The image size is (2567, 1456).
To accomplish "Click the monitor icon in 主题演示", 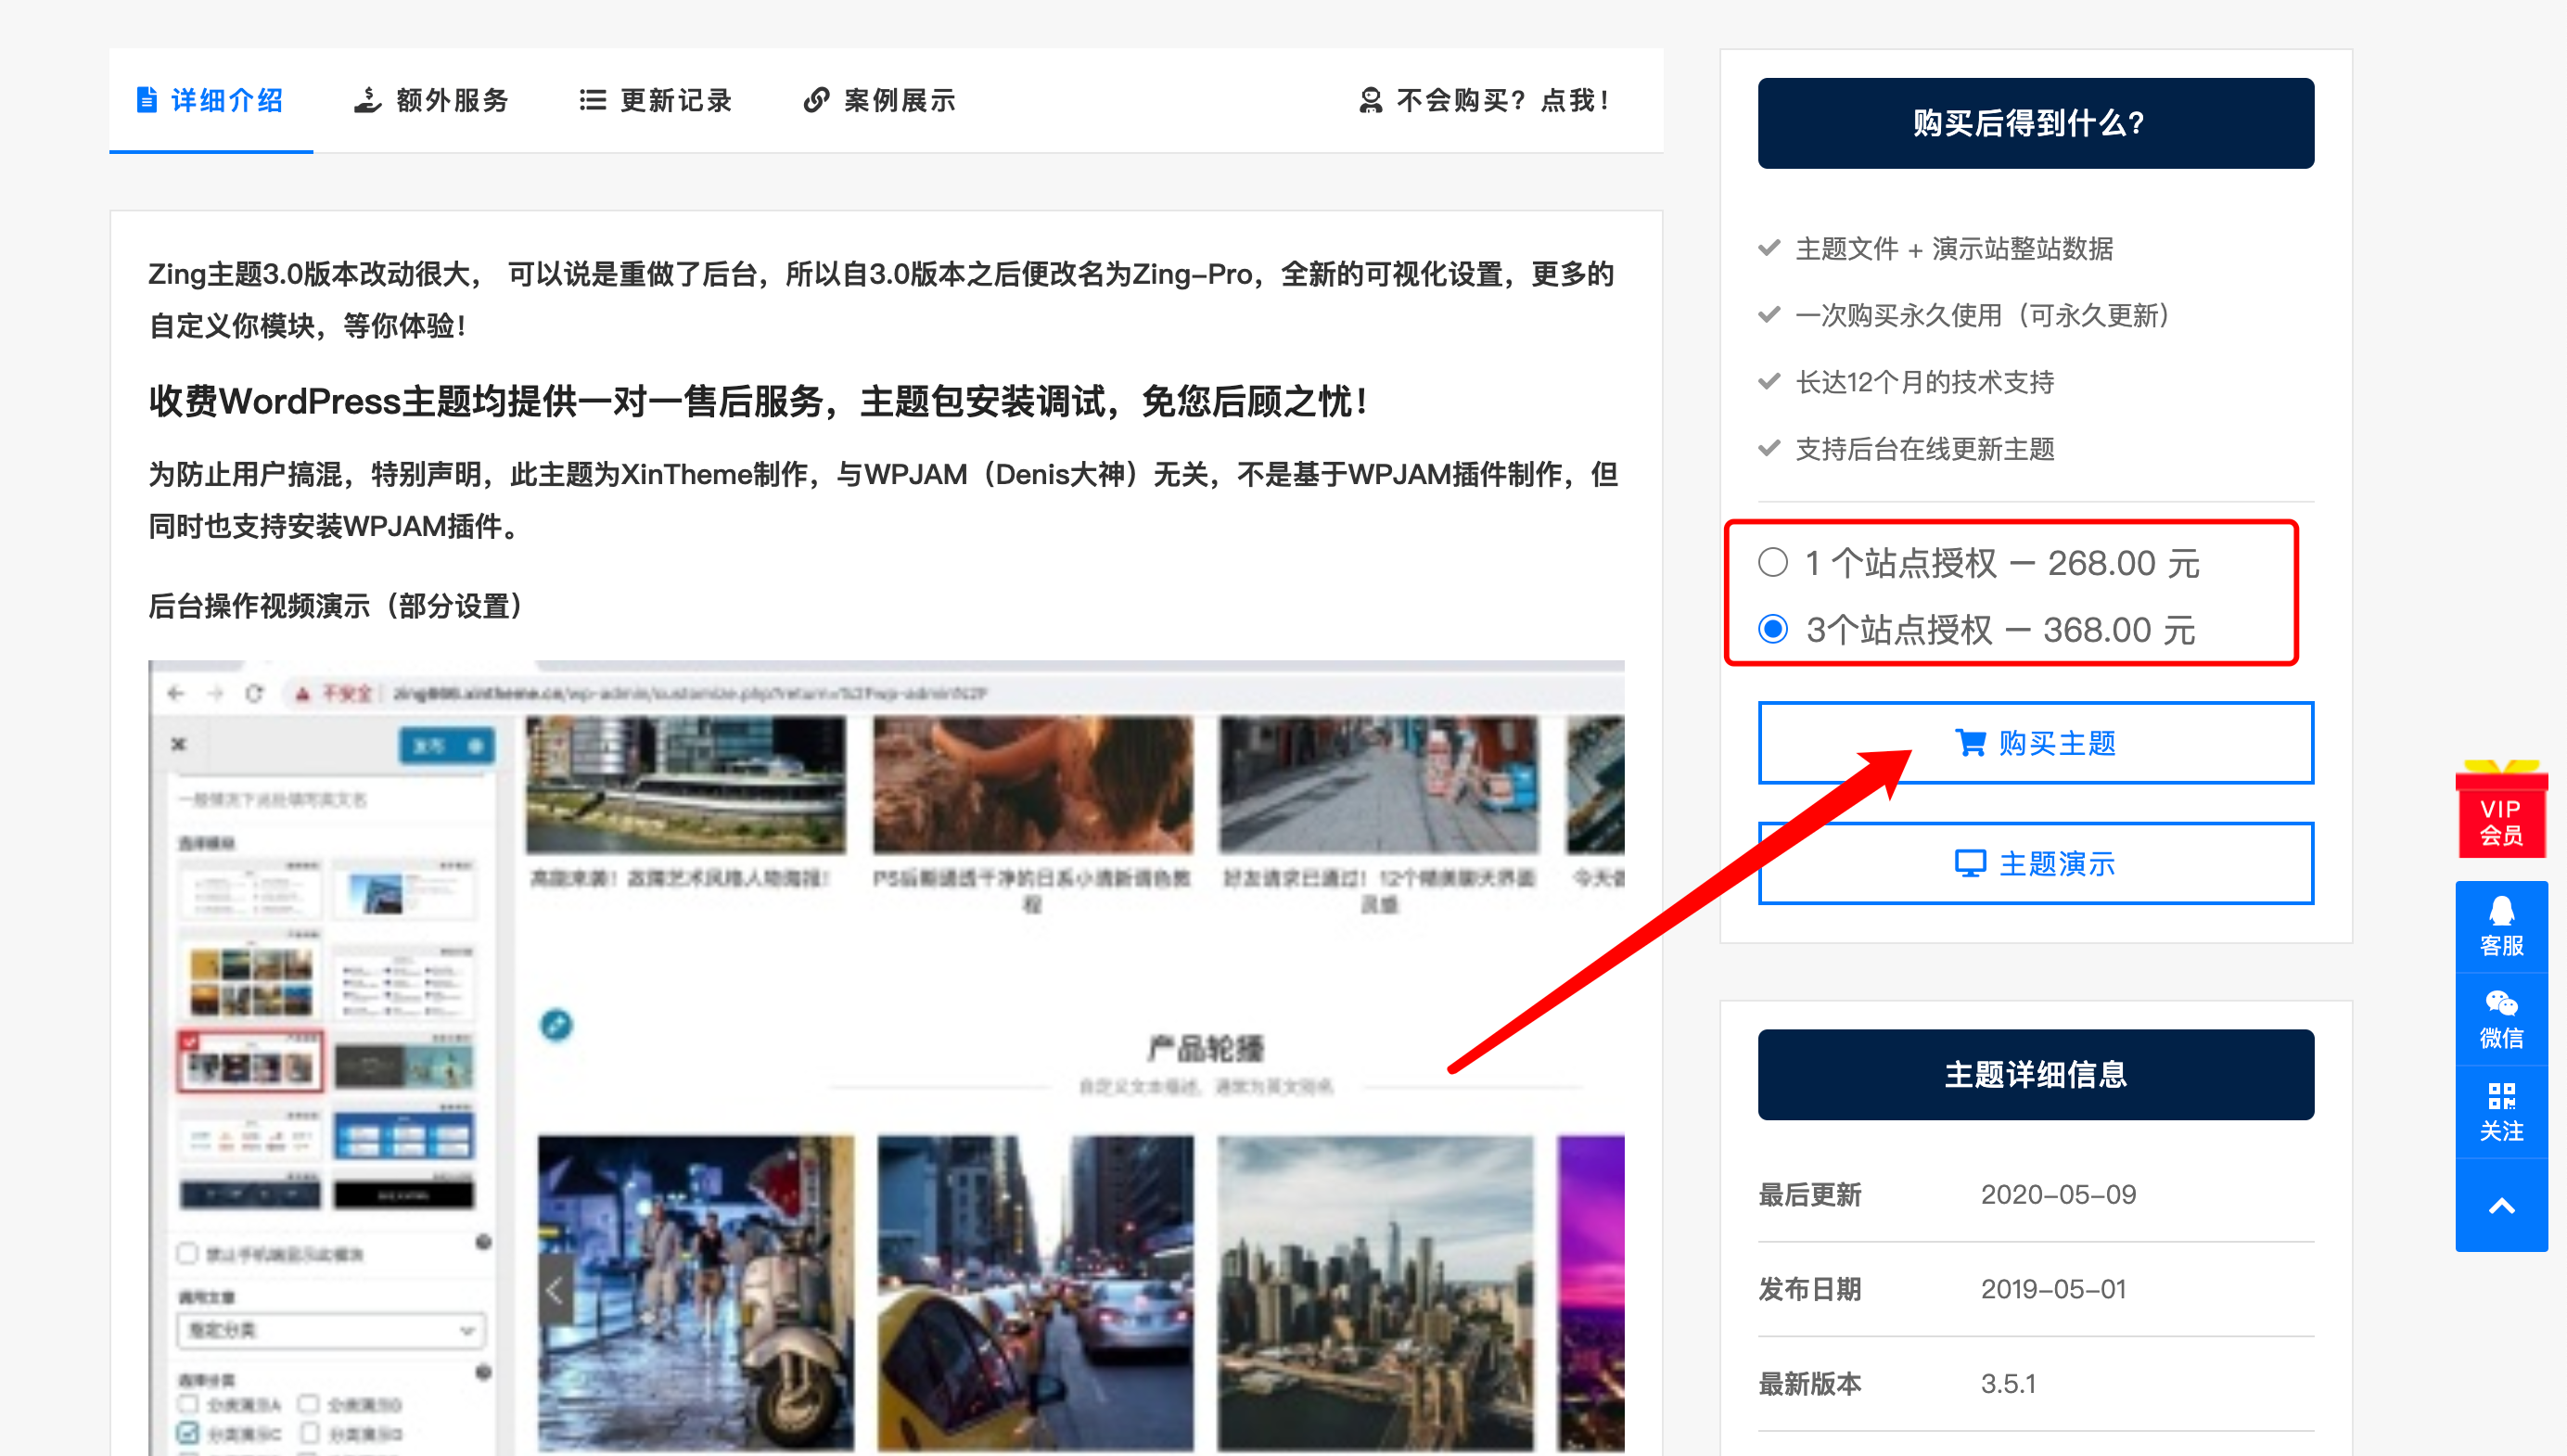I will point(1970,863).
